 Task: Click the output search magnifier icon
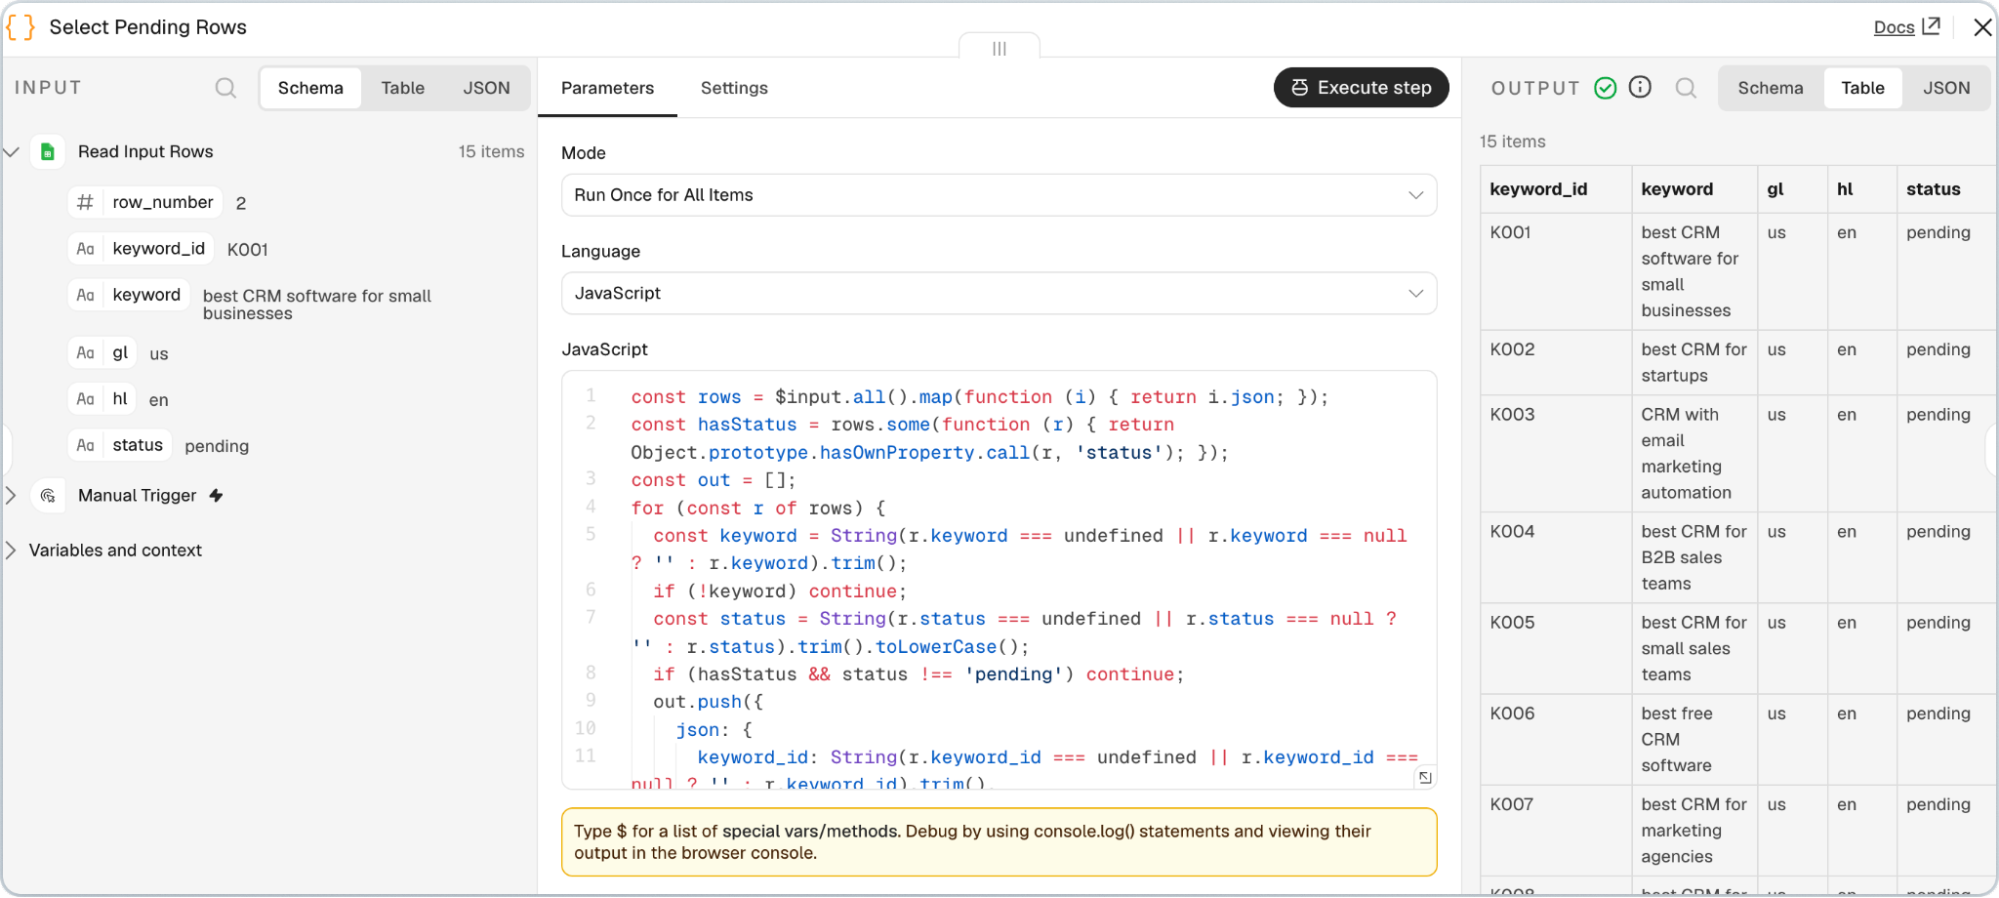1686,88
